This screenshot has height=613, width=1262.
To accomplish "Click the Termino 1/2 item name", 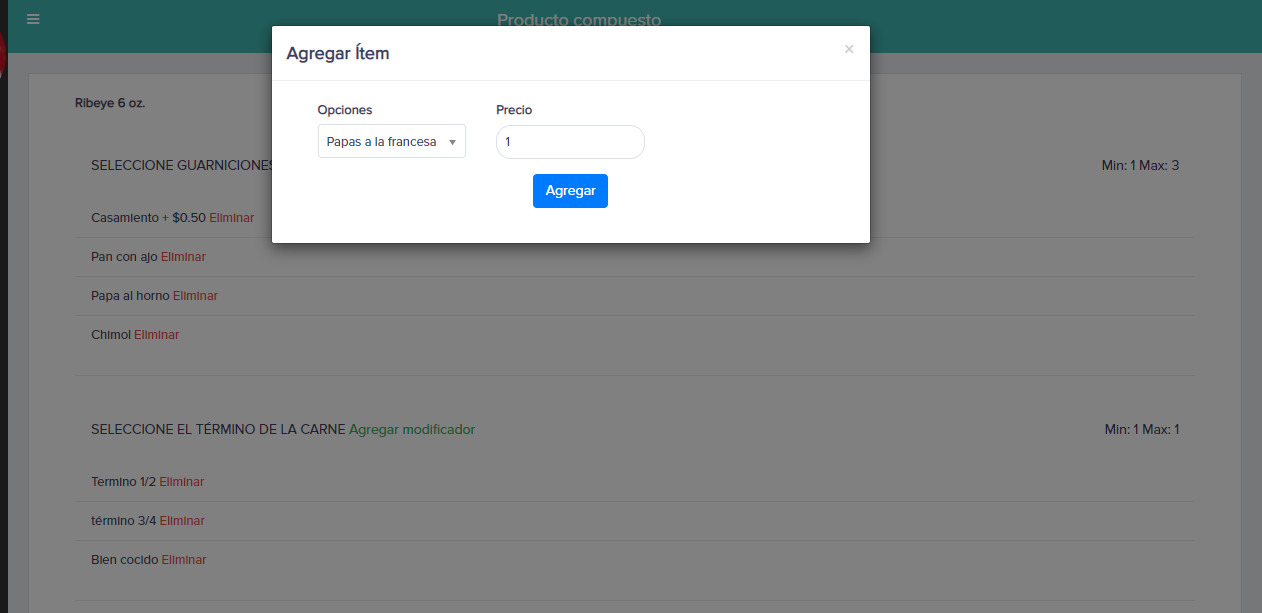I will coord(123,482).
